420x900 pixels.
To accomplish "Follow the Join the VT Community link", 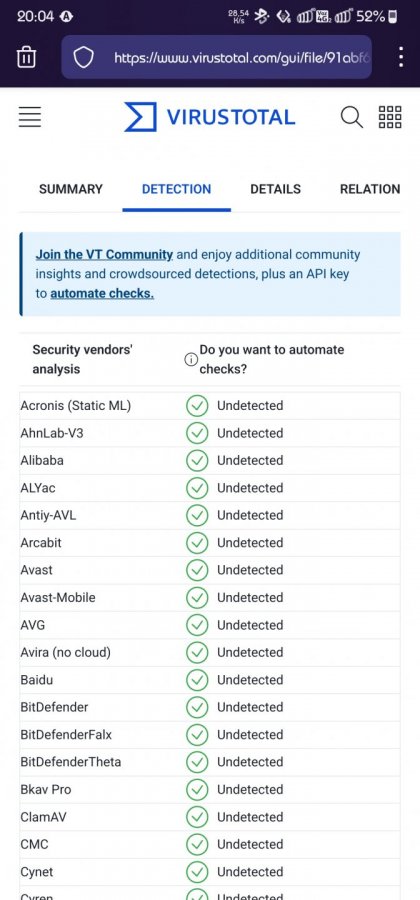I will tap(104, 254).
